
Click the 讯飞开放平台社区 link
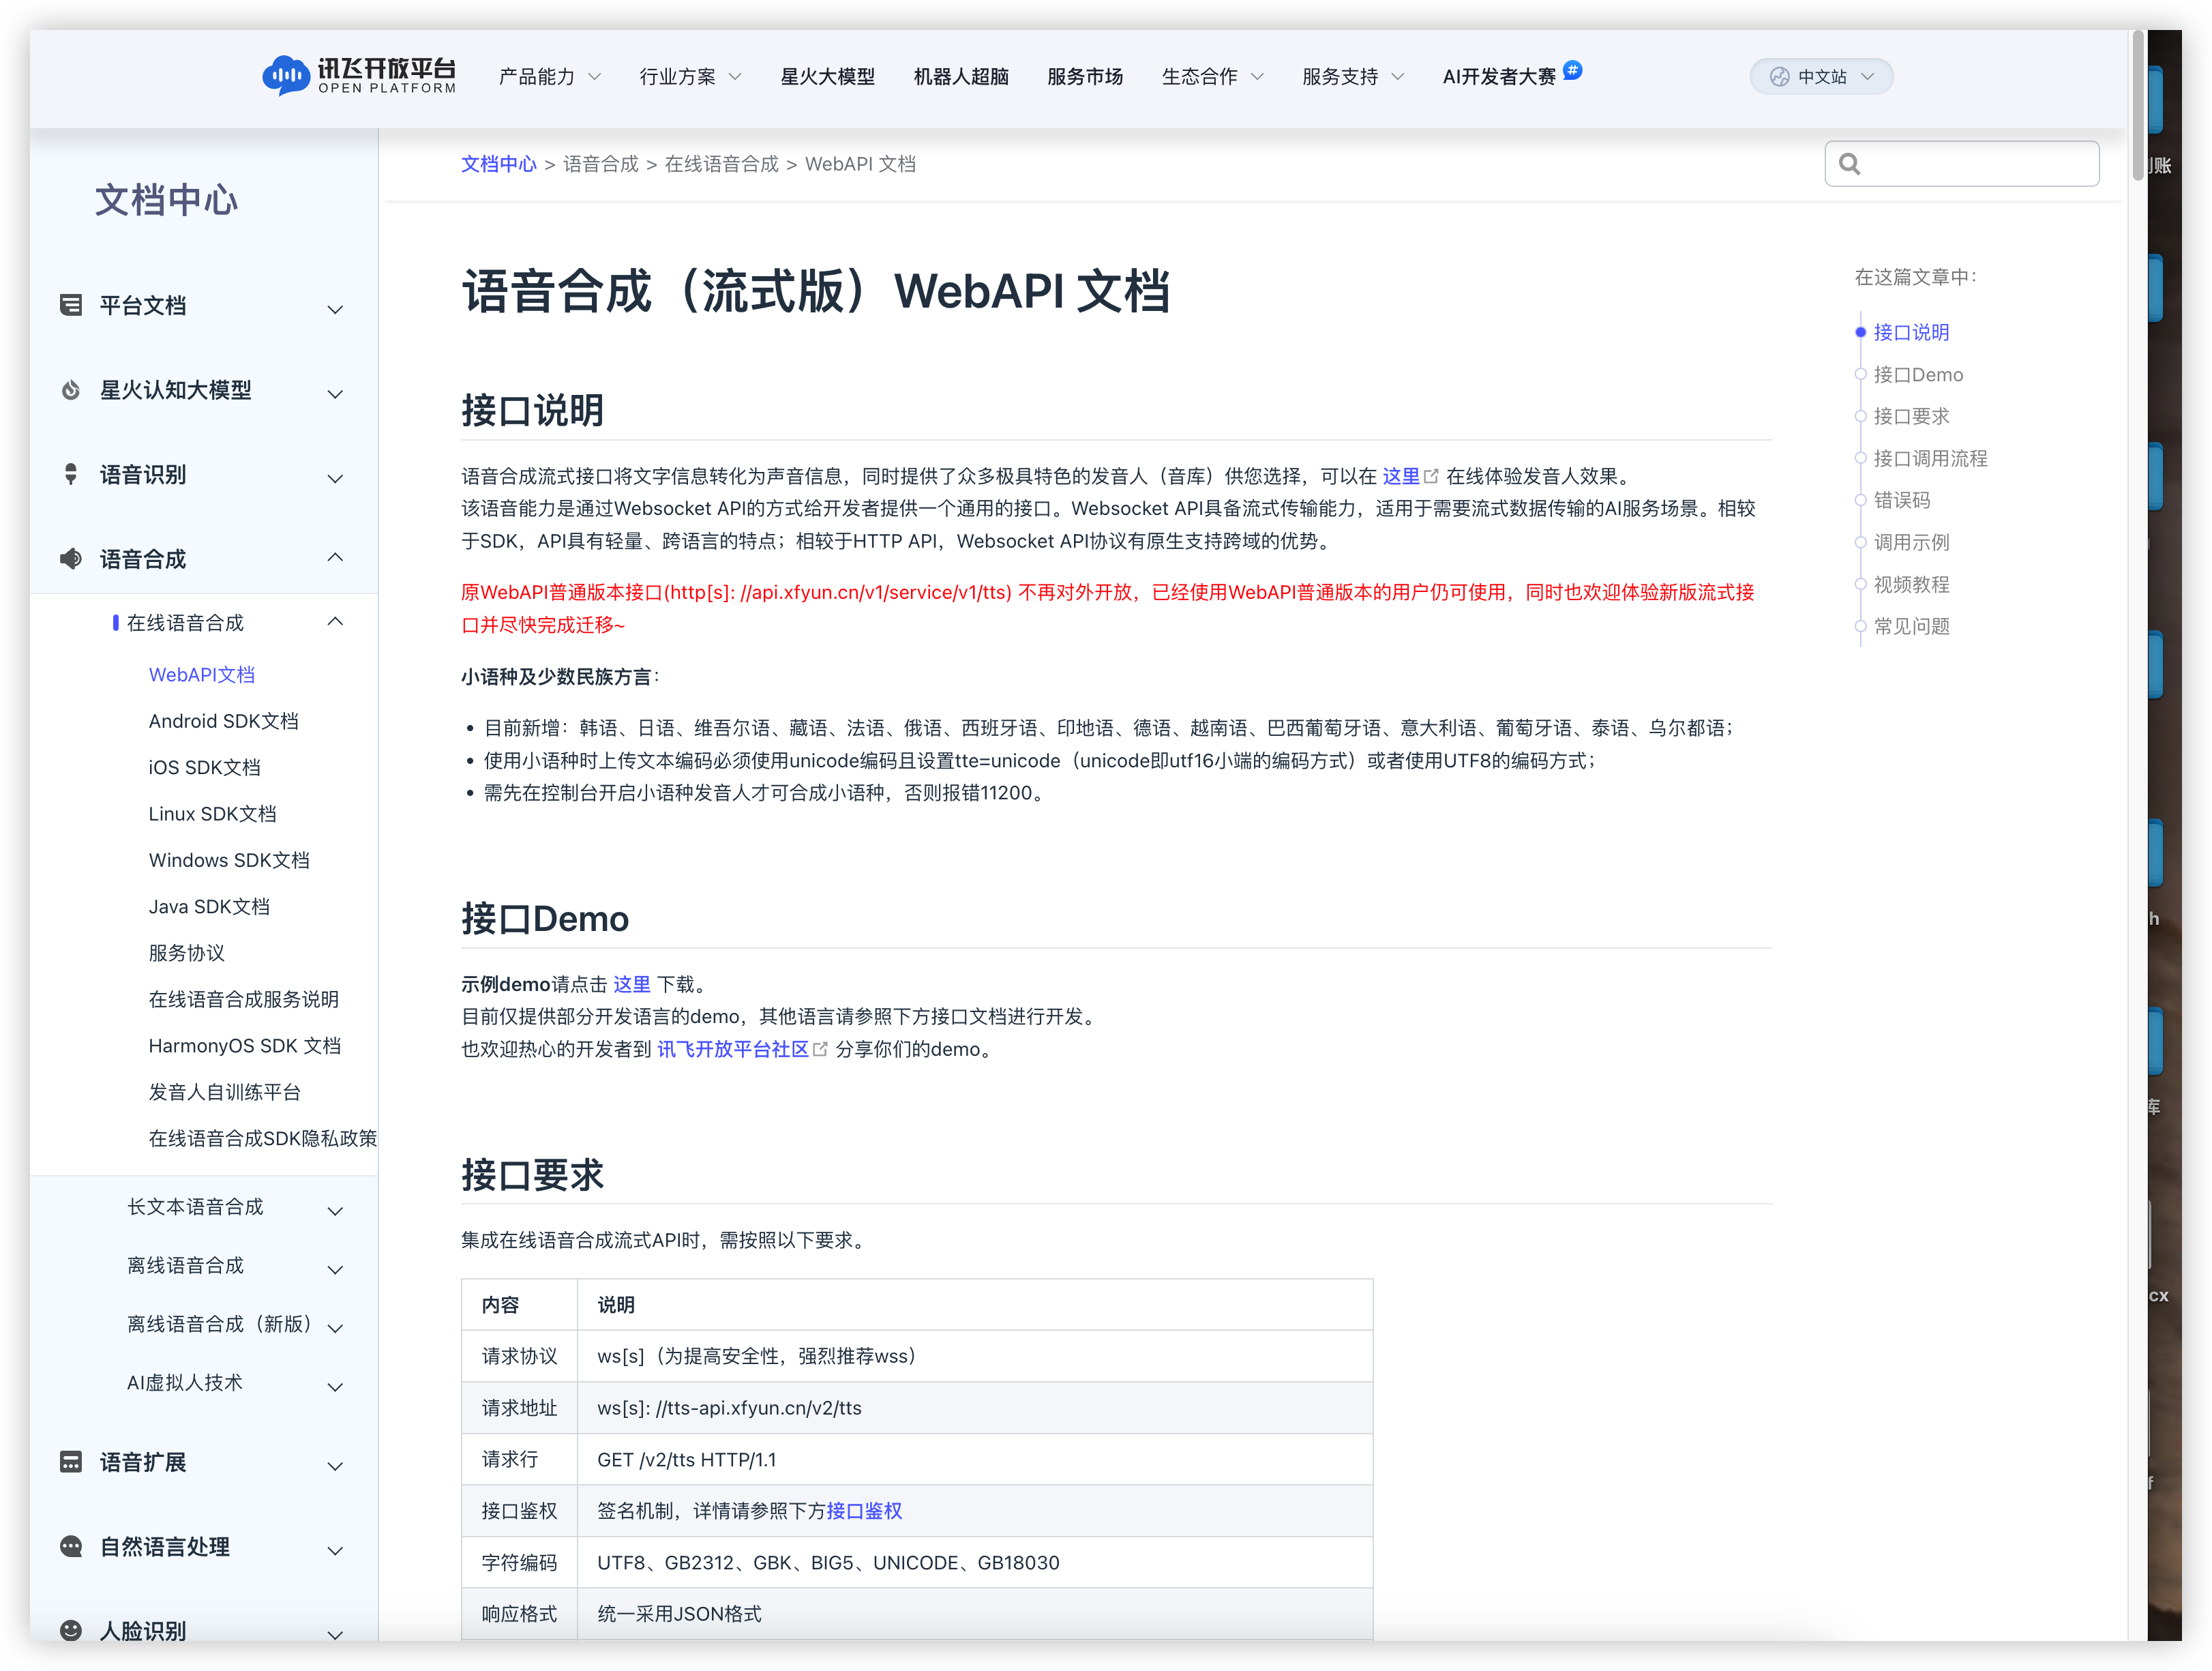click(733, 1049)
